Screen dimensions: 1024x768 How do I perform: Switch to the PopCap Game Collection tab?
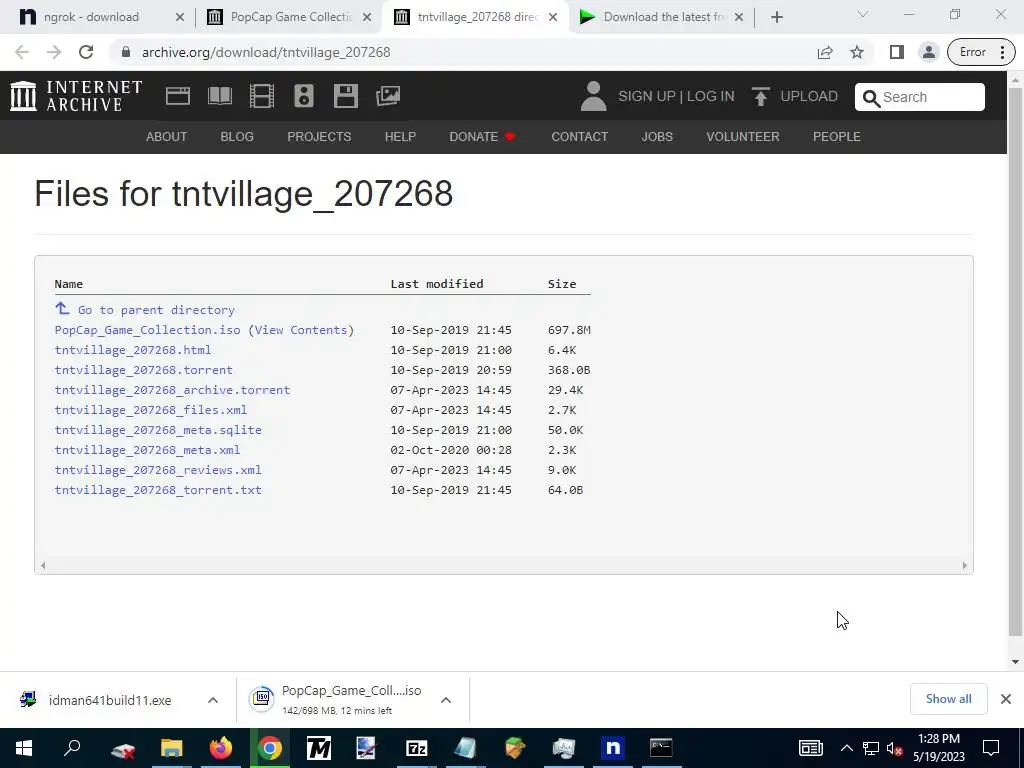[291, 17]
